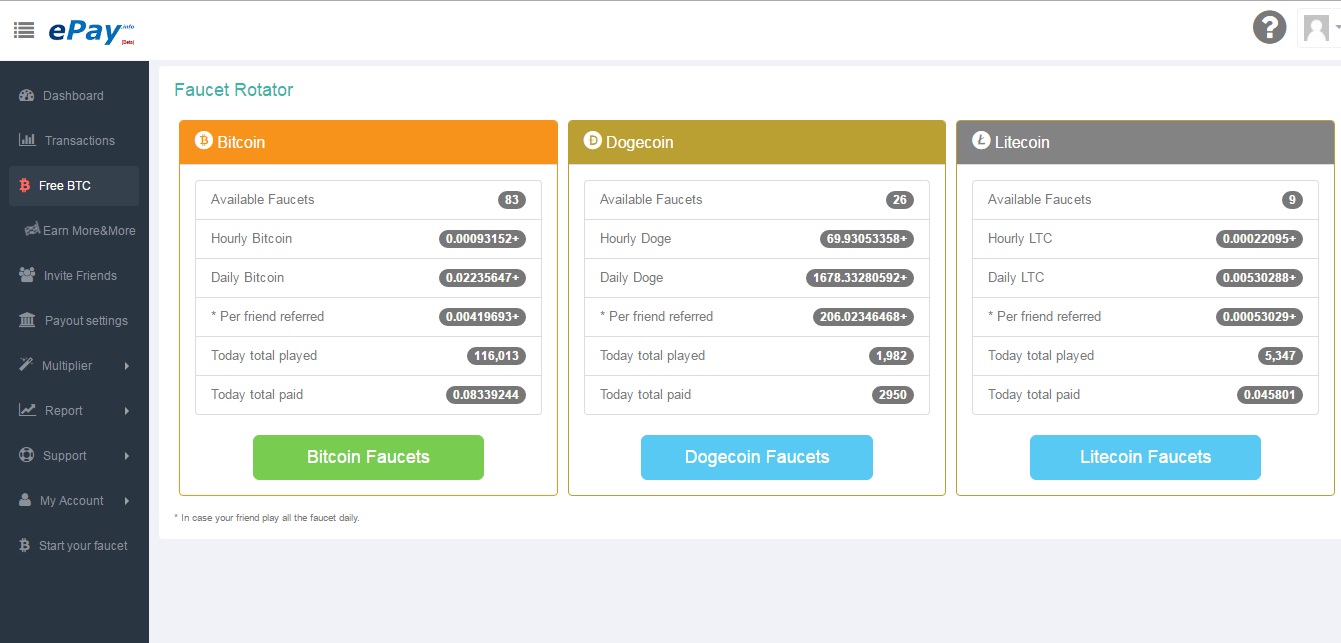Click Hourly LTC value 0.00022095+
The image size is (1341, 643).
pos(1259,239)
